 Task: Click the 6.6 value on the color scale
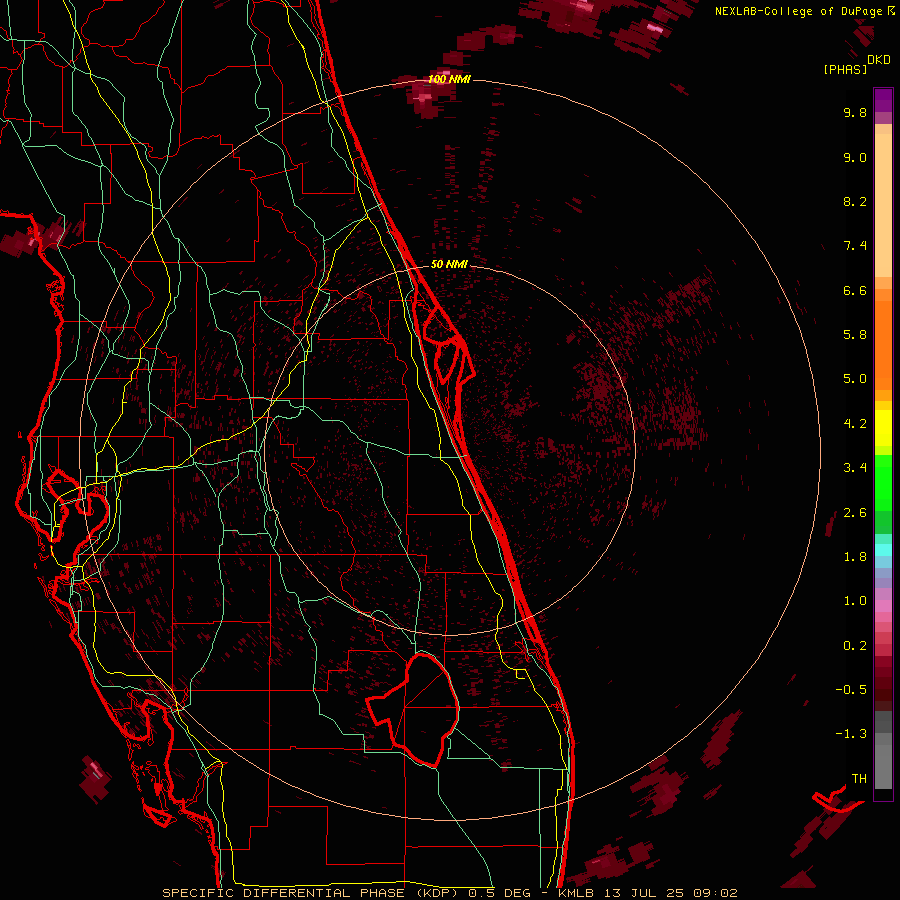click(855, 290)
